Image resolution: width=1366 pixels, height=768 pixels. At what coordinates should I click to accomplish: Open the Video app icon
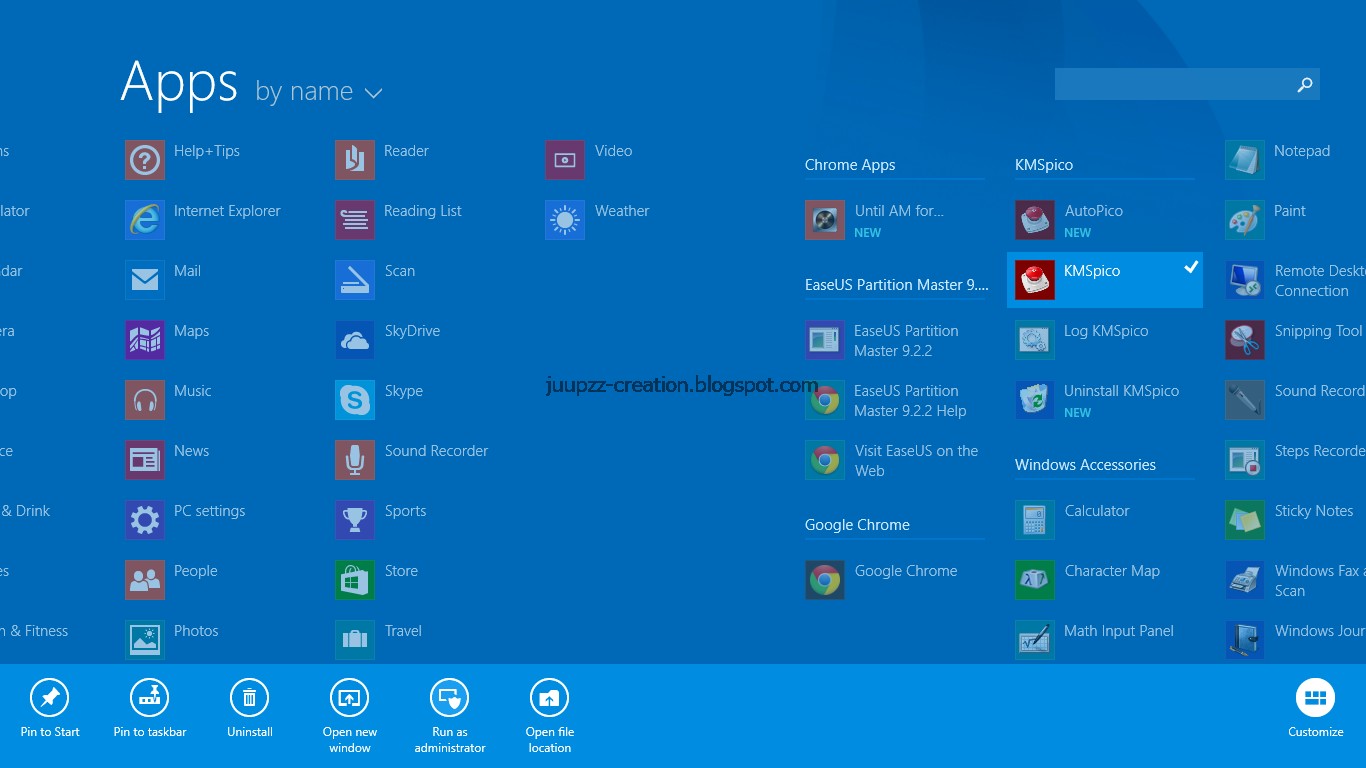pos(565,160)
